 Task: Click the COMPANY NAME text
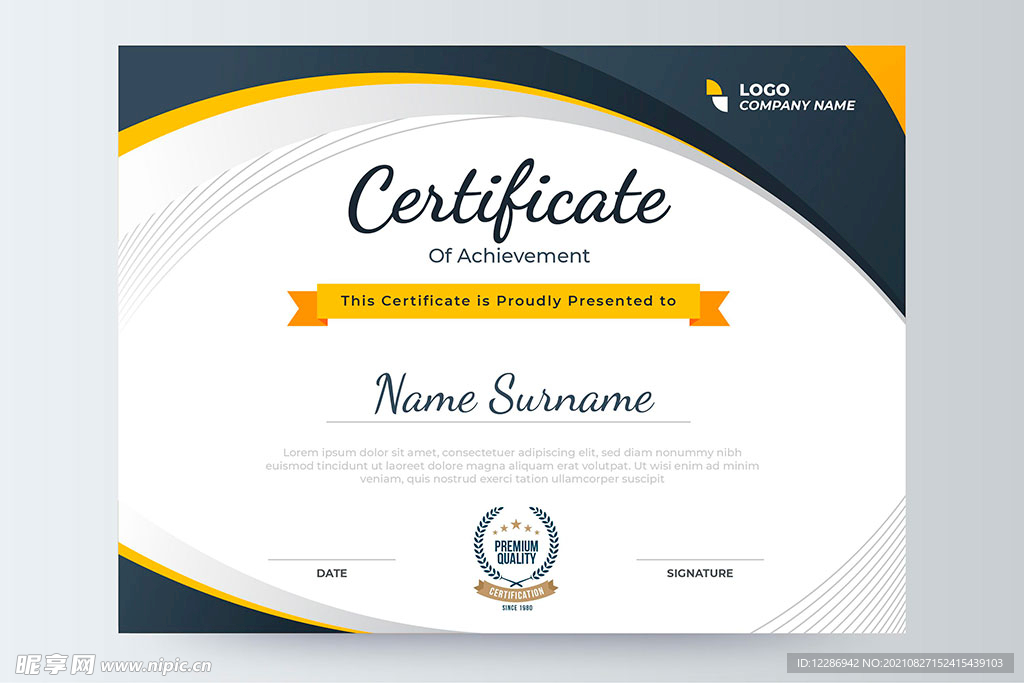pyautogui.click(x=797, y=105)
